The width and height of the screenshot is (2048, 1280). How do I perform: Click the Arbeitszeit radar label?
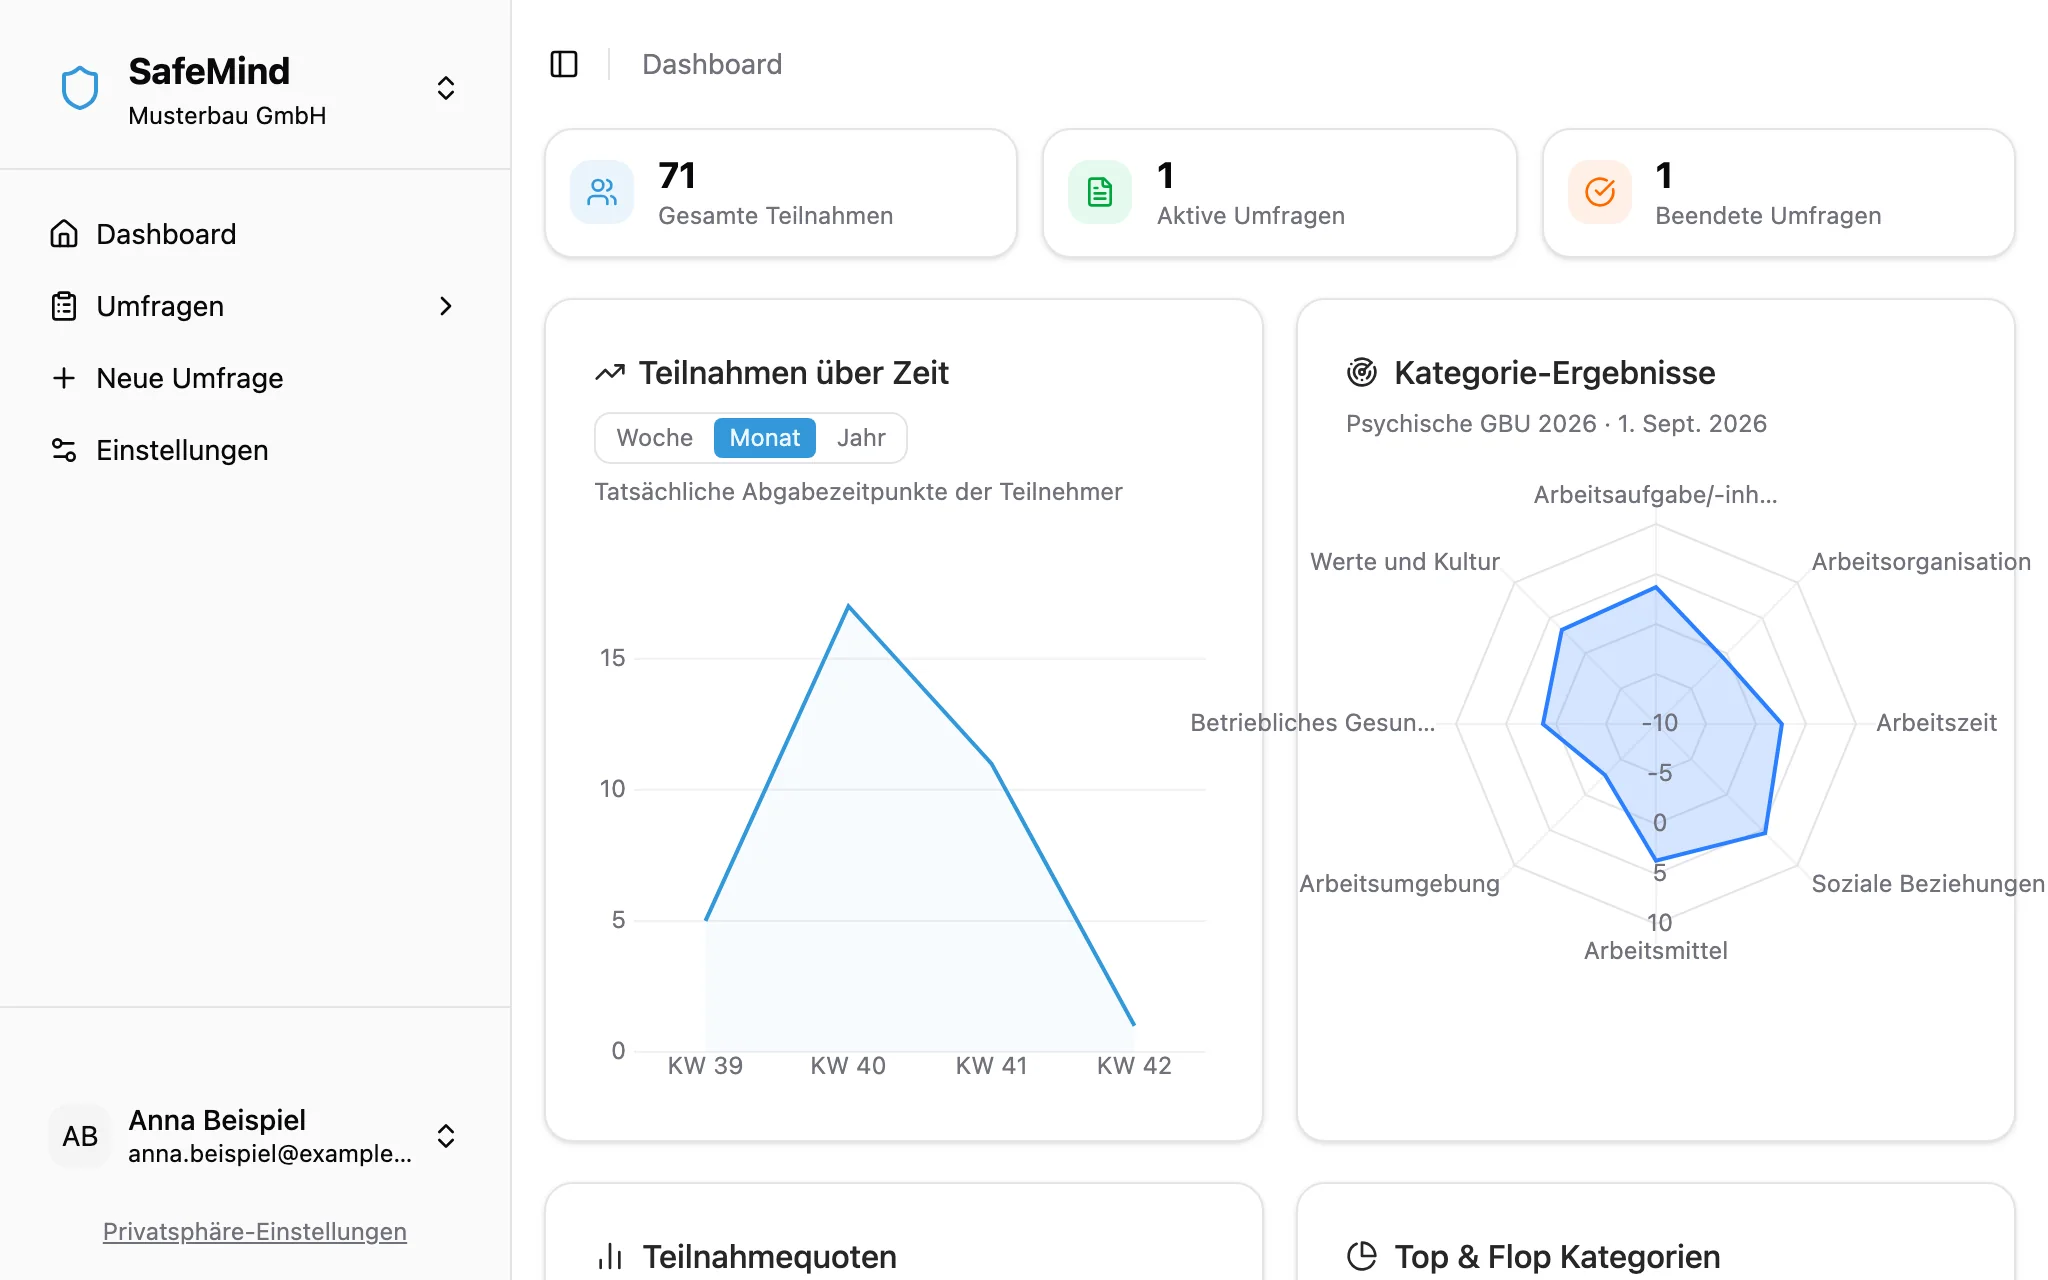pos(1936,723)
